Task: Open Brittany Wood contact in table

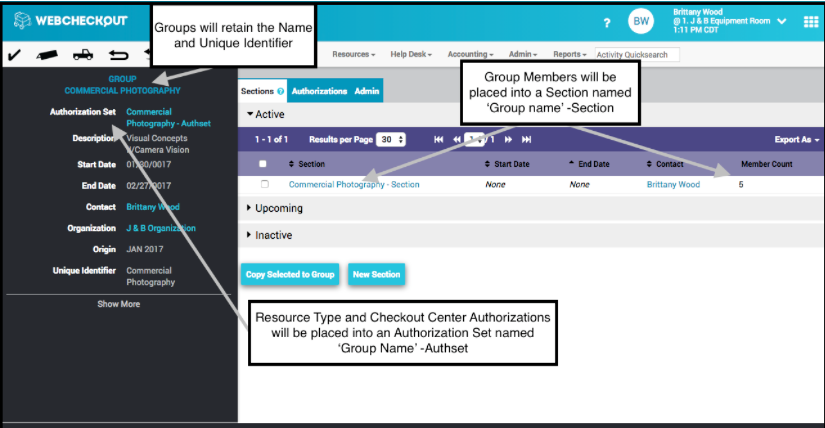Action: click(673, 184)
